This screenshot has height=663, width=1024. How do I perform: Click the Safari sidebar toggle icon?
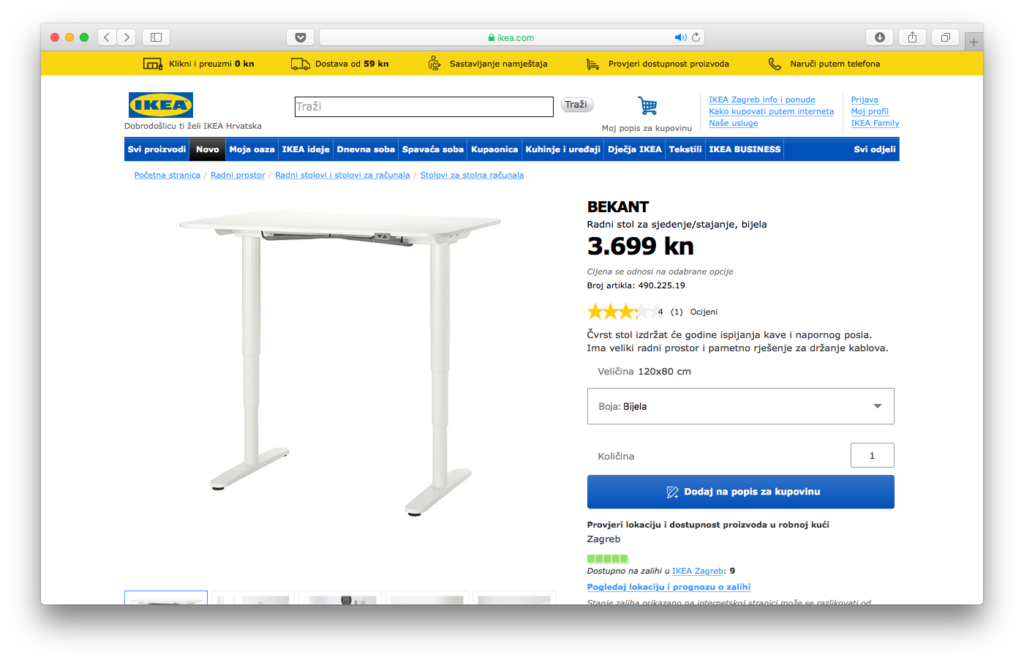click(156, 37)
